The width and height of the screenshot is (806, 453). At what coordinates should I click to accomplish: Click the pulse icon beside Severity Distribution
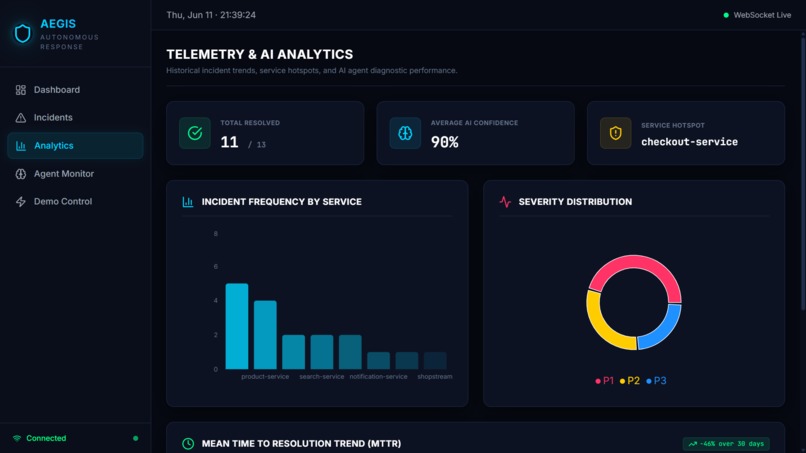coord(505,202)
